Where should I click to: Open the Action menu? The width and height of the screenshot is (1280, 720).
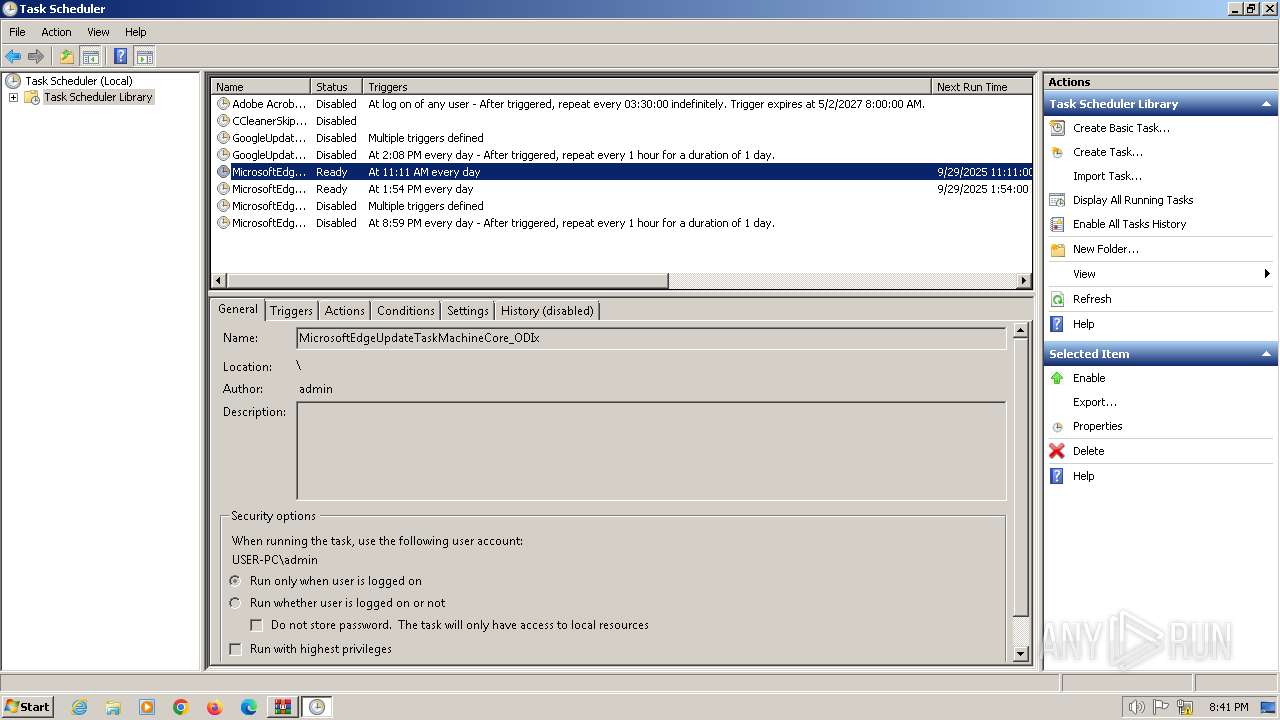click(x=56, y=32)
